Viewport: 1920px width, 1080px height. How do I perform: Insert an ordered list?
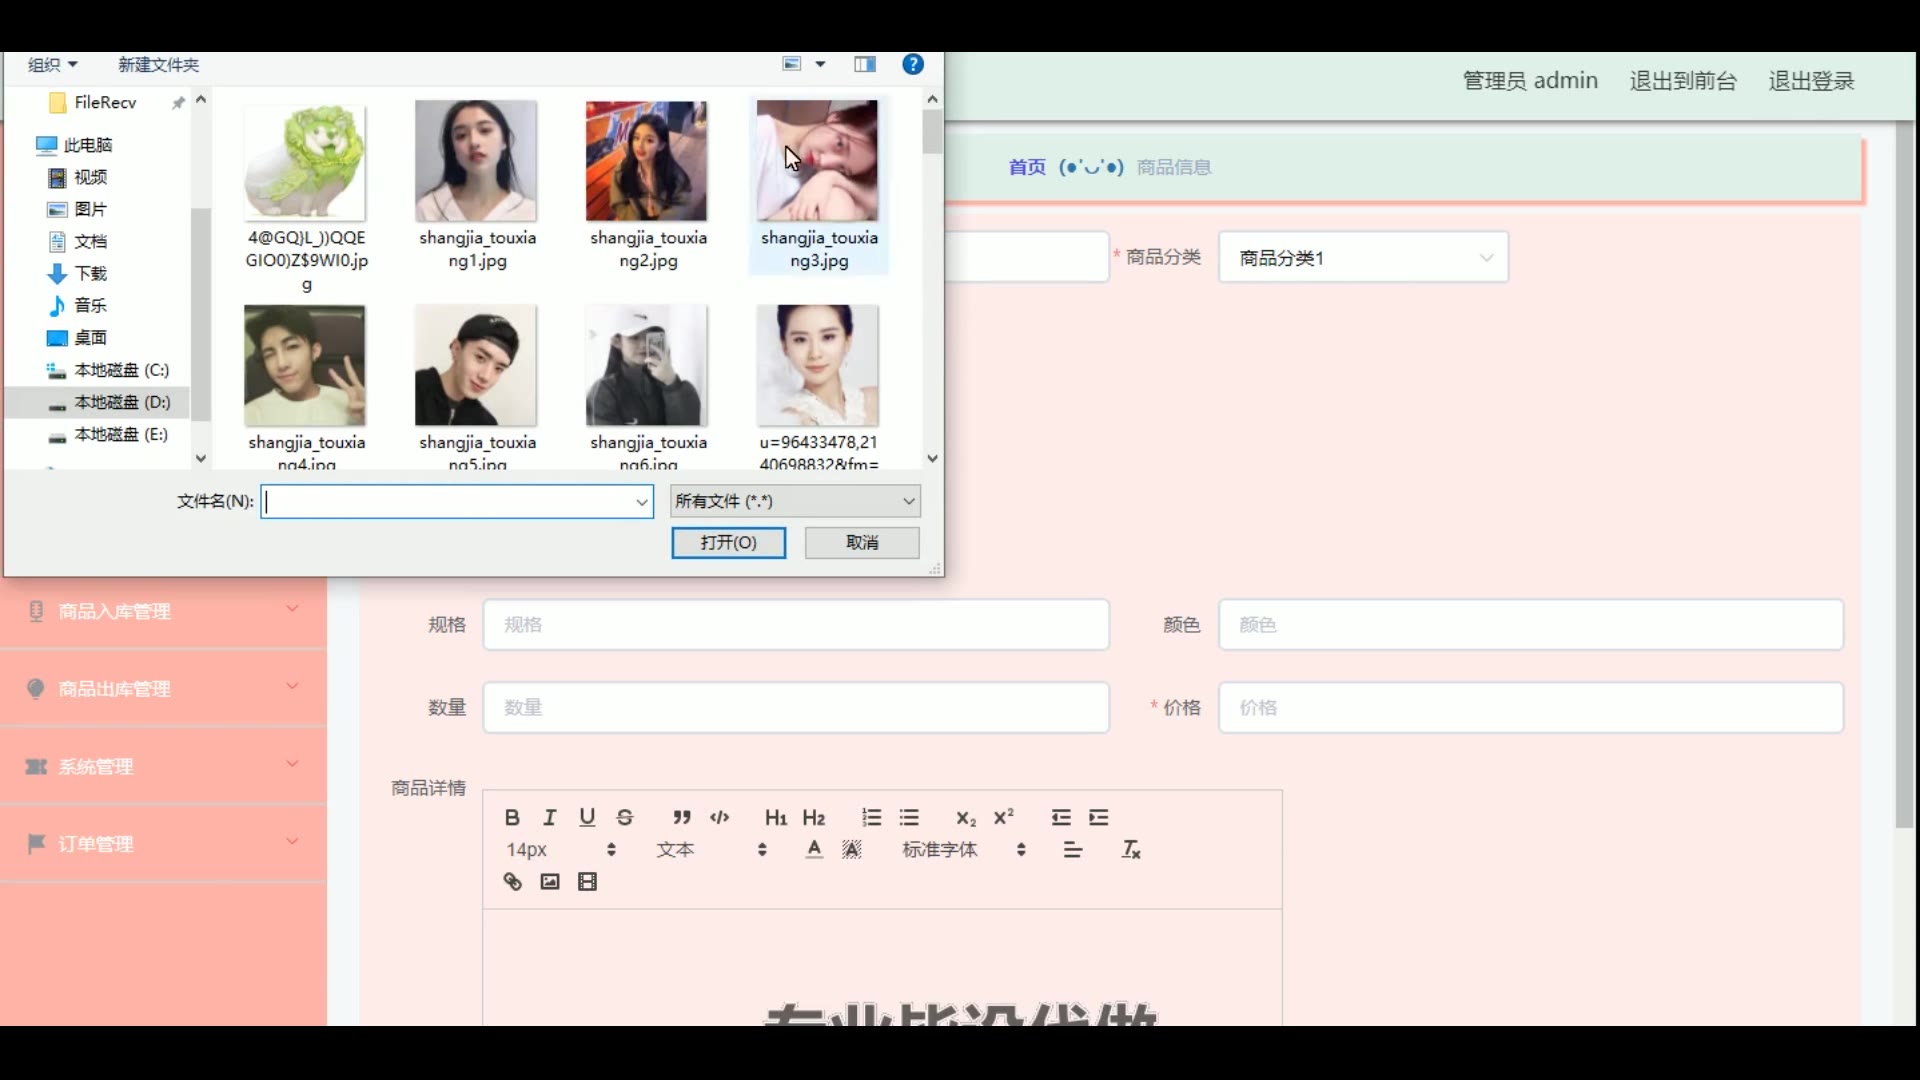[x=871, y=817]
